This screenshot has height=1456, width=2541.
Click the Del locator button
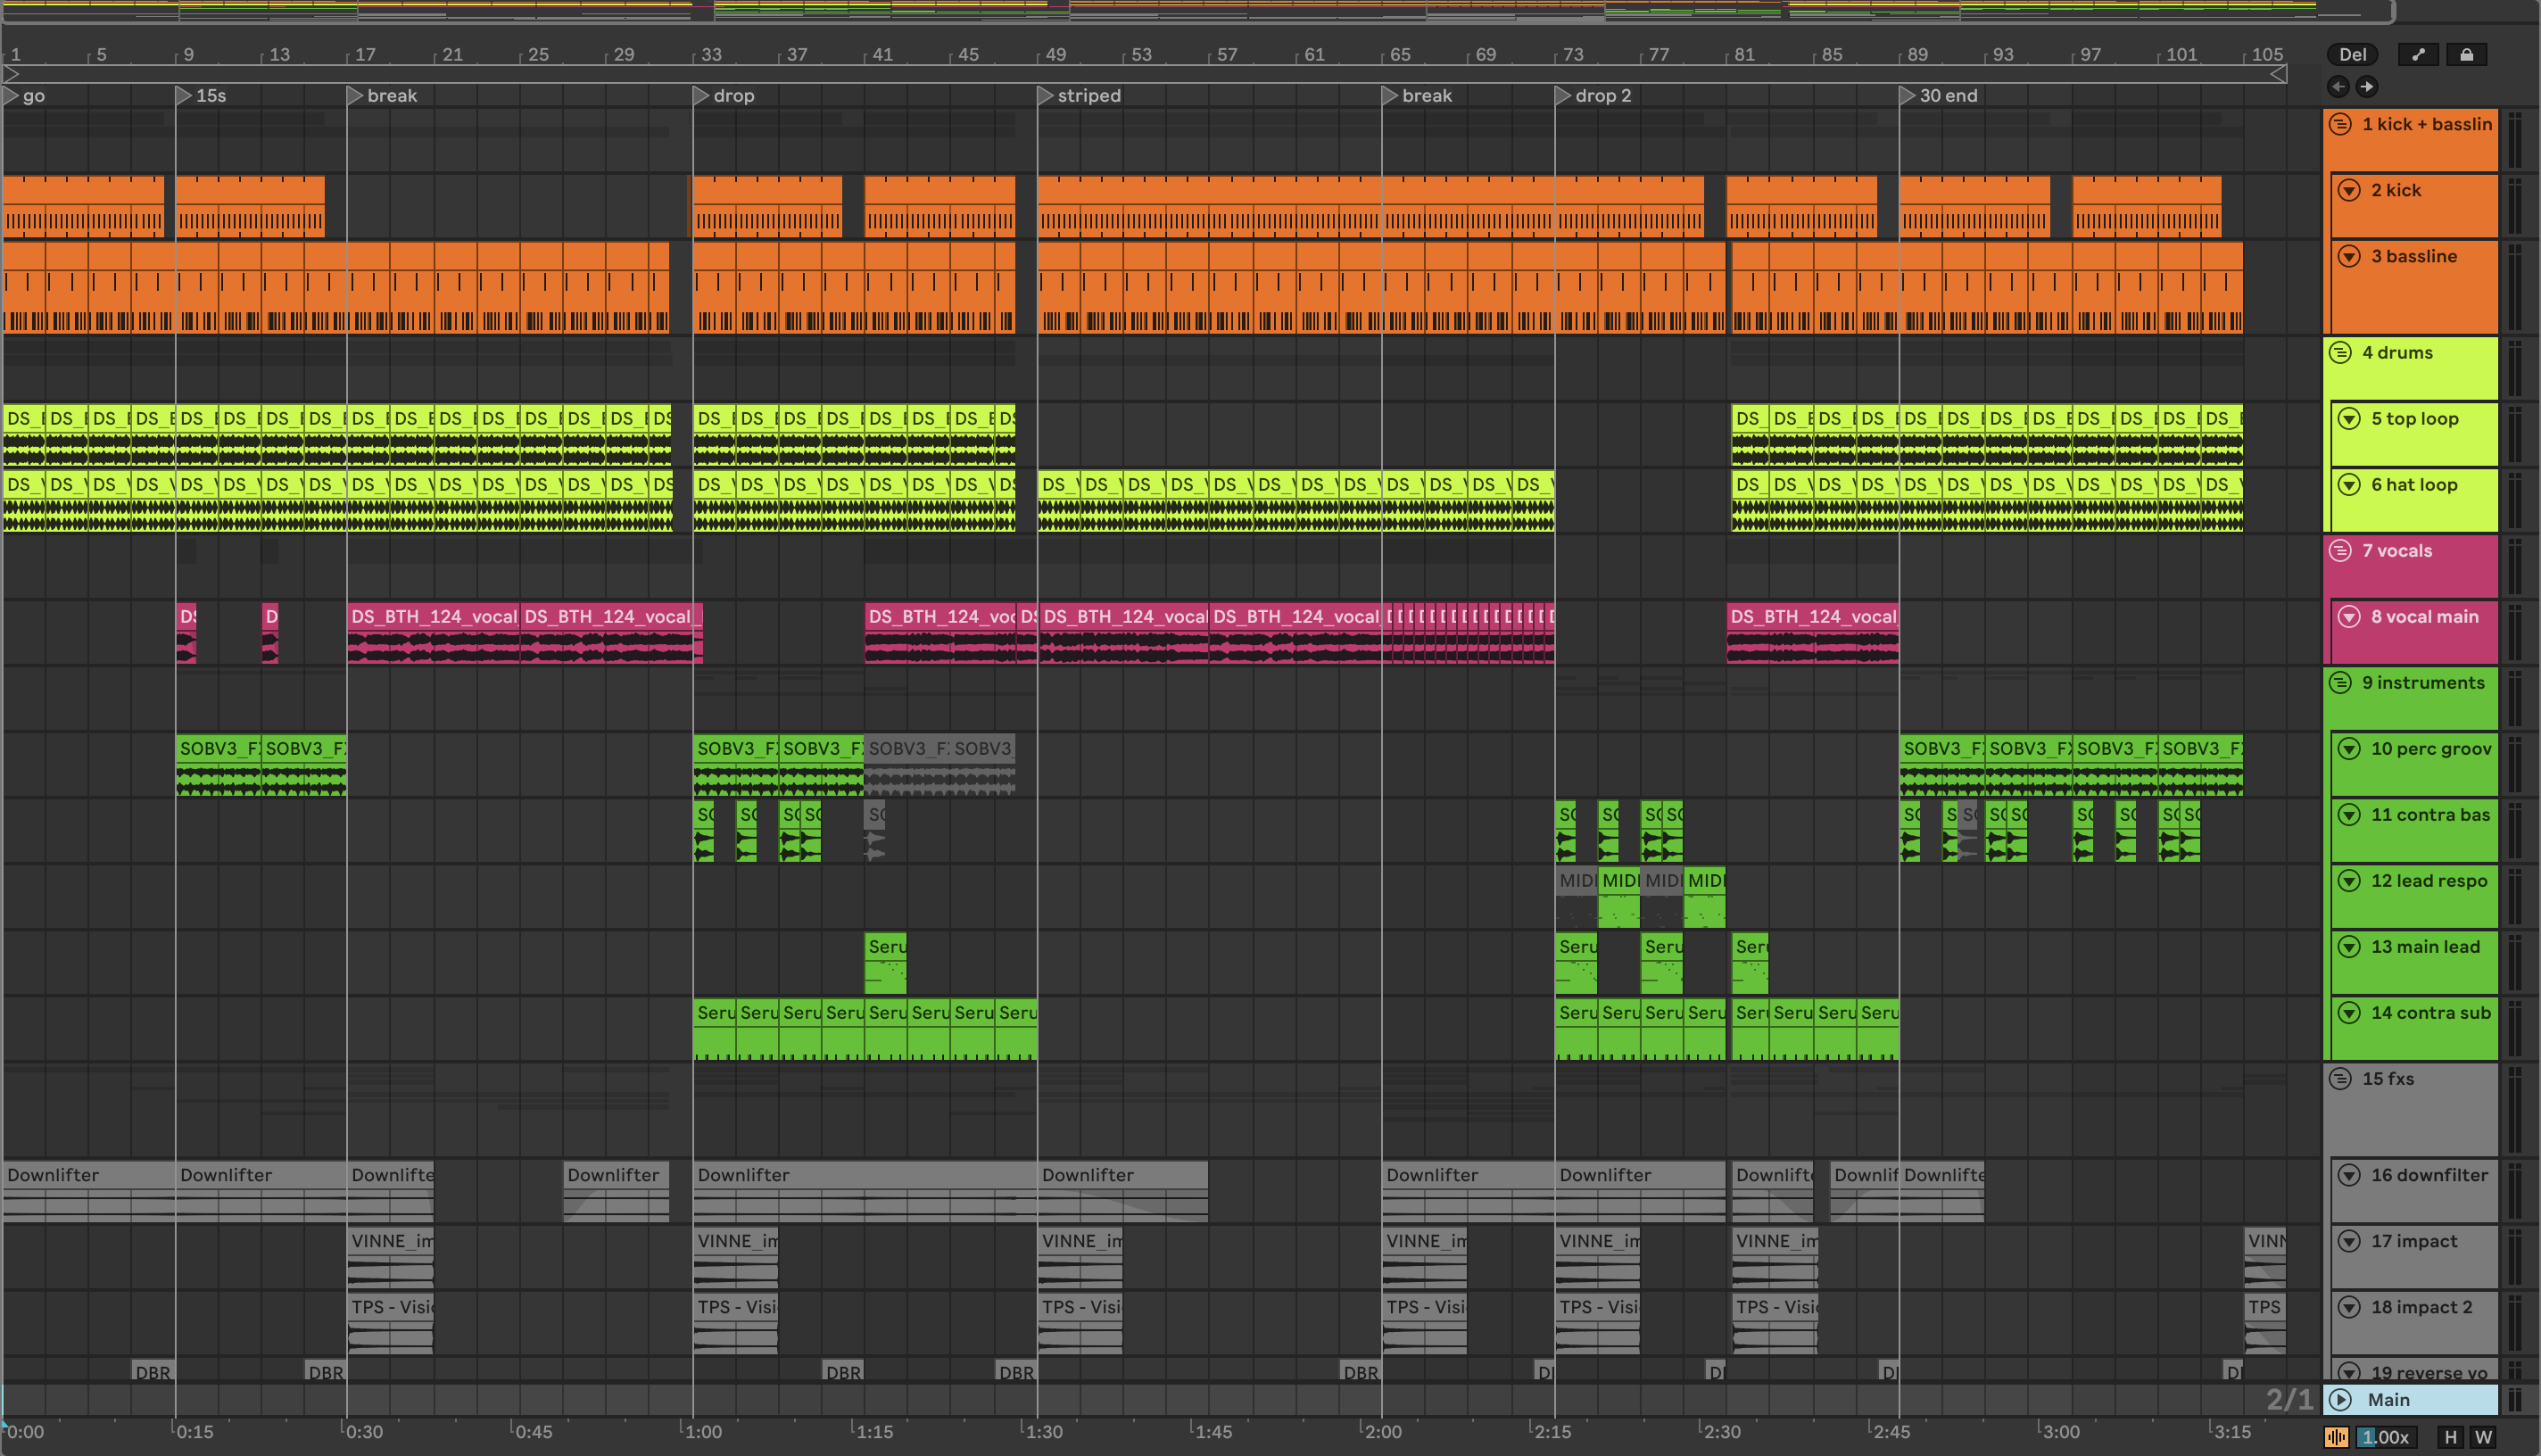tap(2352, 55)
